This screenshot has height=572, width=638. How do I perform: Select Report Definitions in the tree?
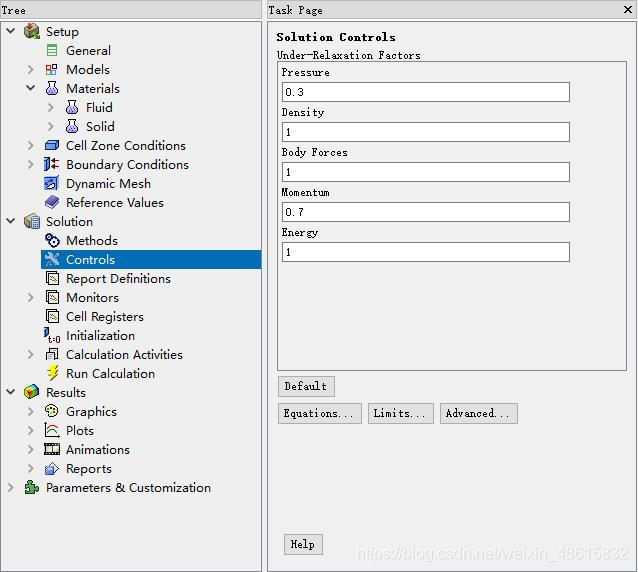[118, 279]
